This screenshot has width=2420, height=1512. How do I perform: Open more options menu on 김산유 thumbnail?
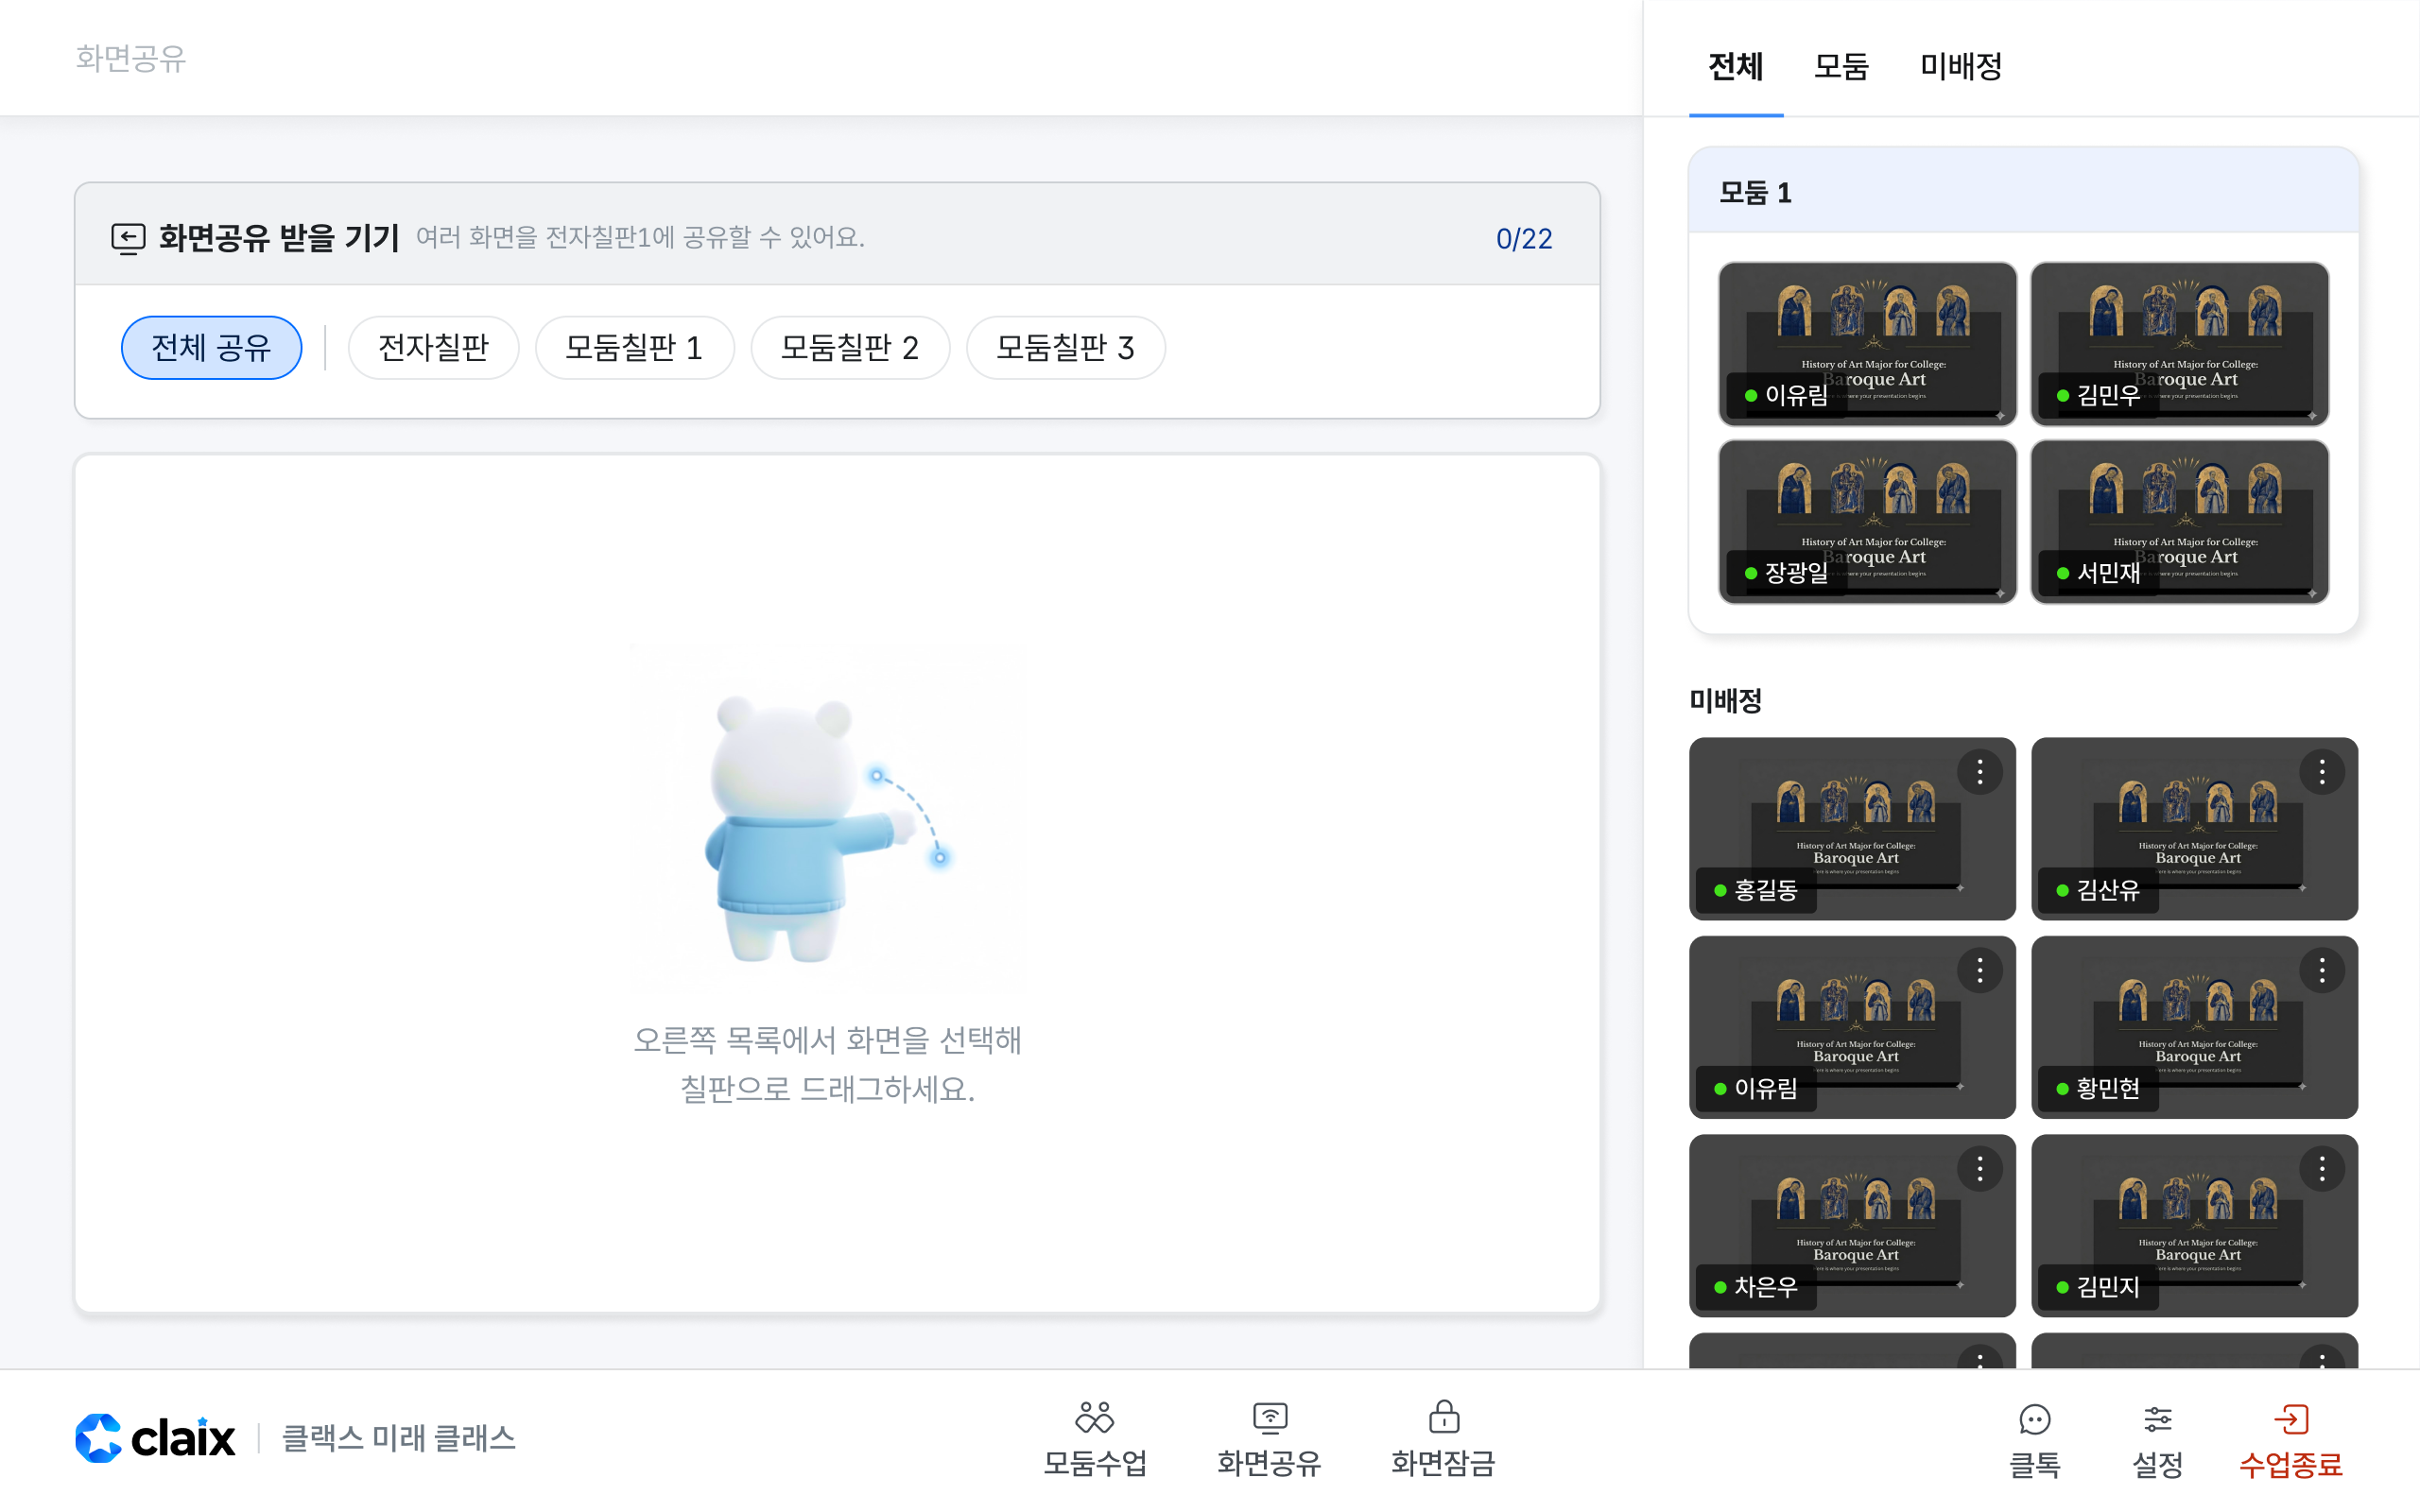2321,772
